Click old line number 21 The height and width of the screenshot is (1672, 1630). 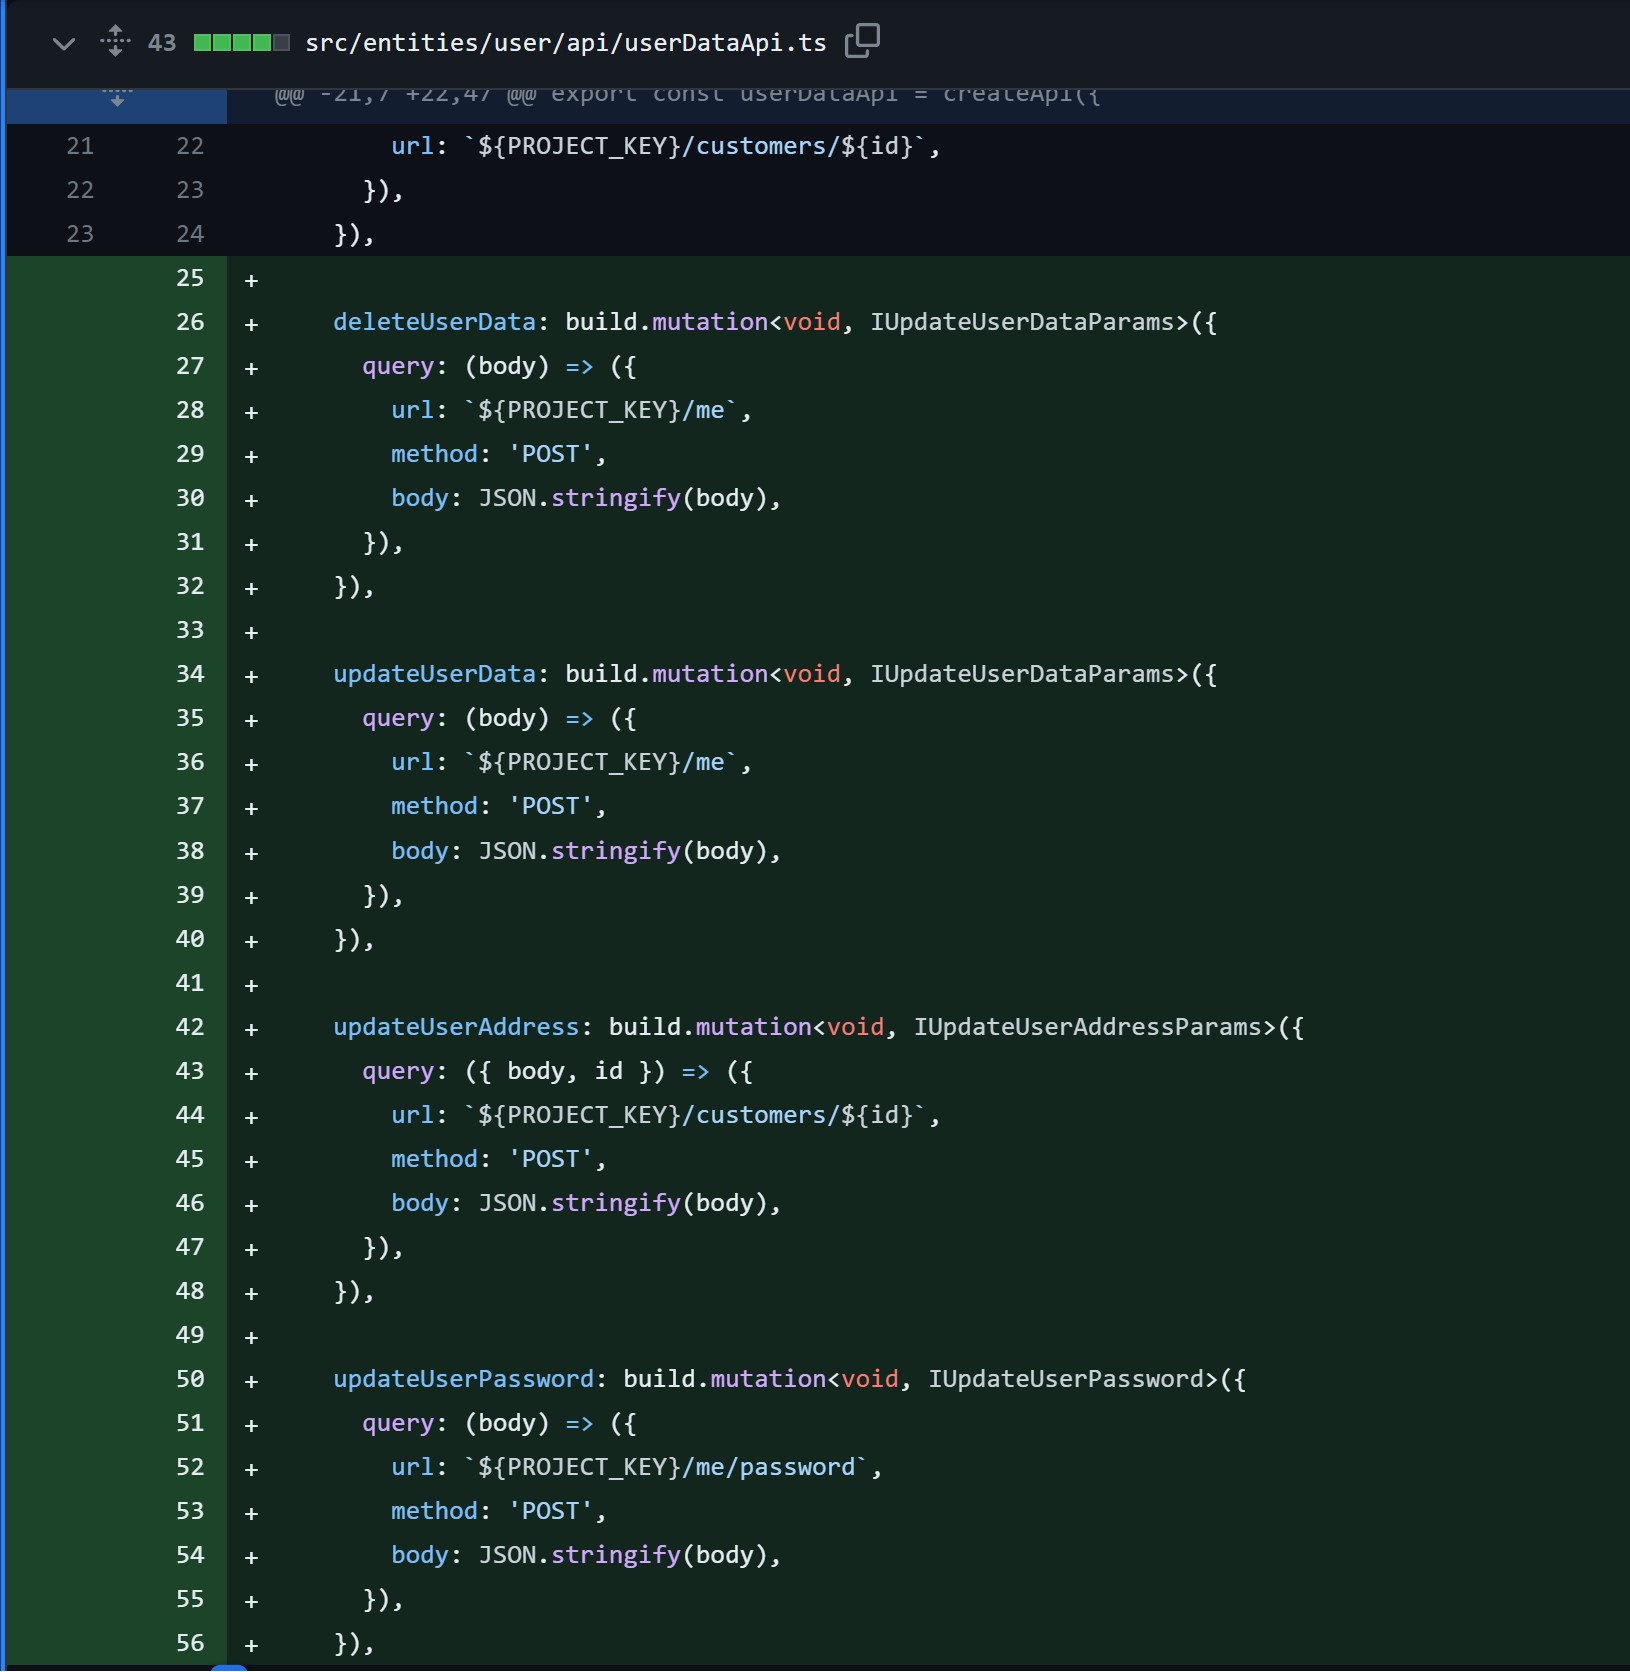click(80, 146)
